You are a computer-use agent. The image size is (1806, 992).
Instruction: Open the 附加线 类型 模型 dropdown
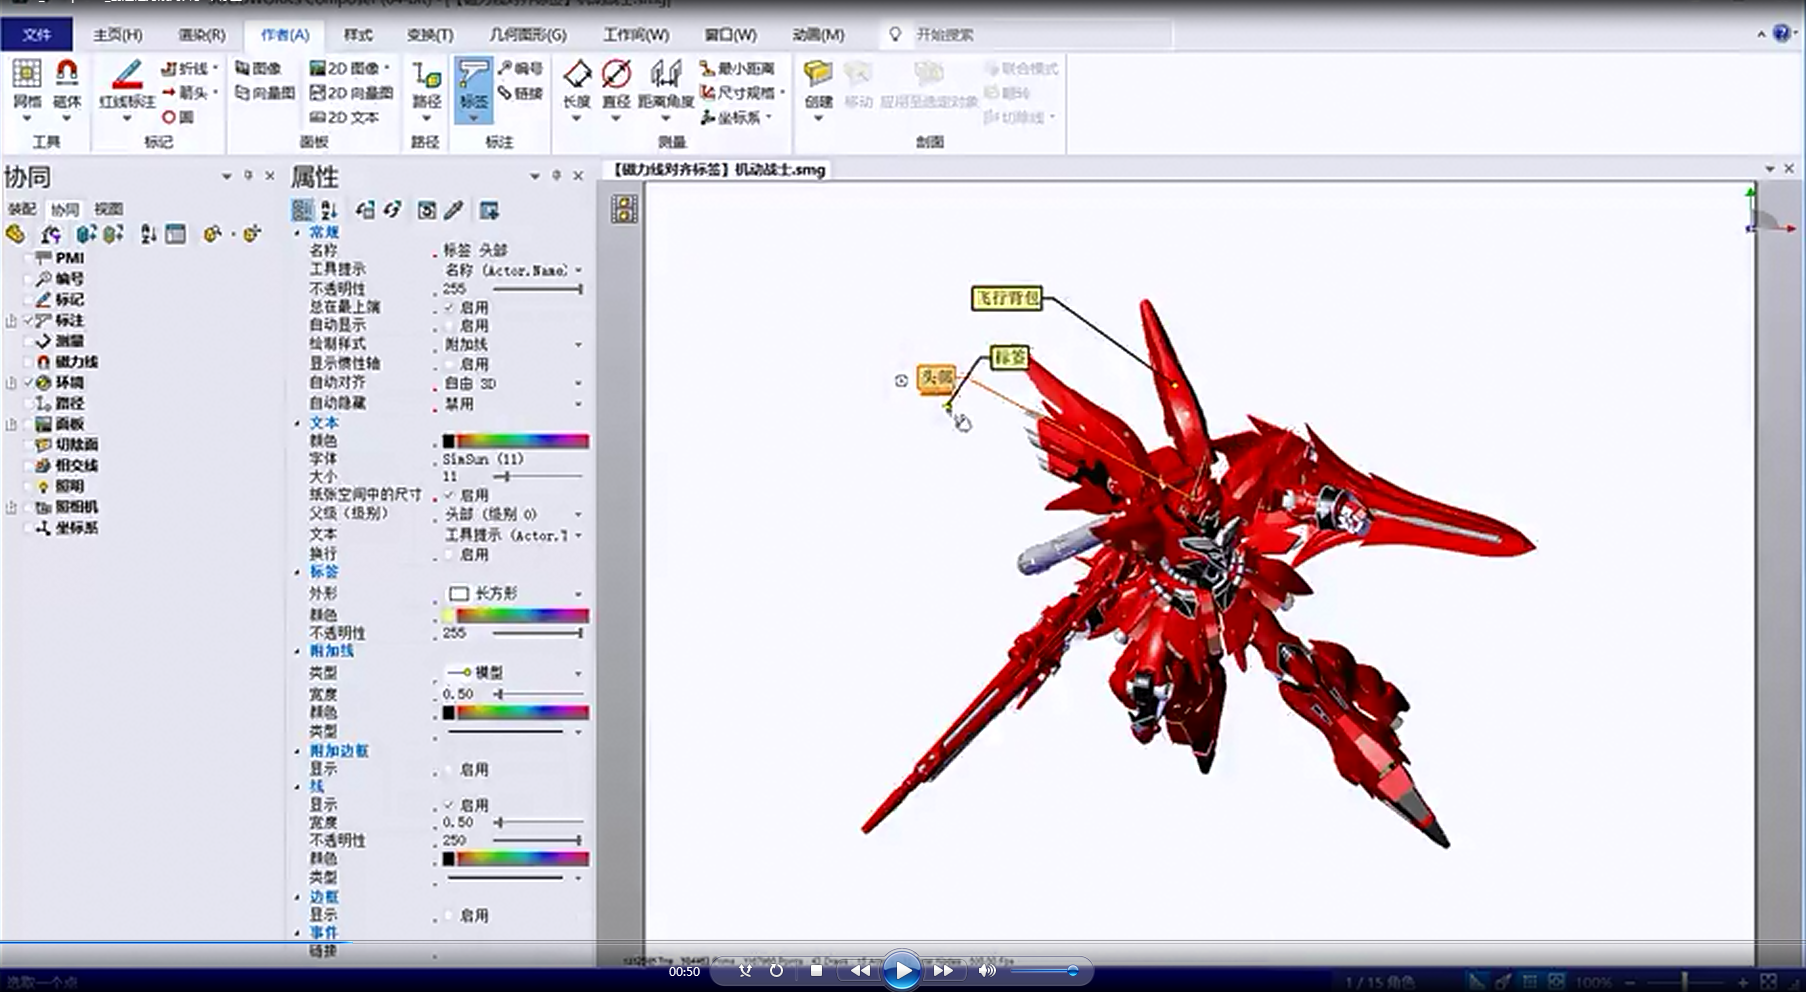[578, 673]
